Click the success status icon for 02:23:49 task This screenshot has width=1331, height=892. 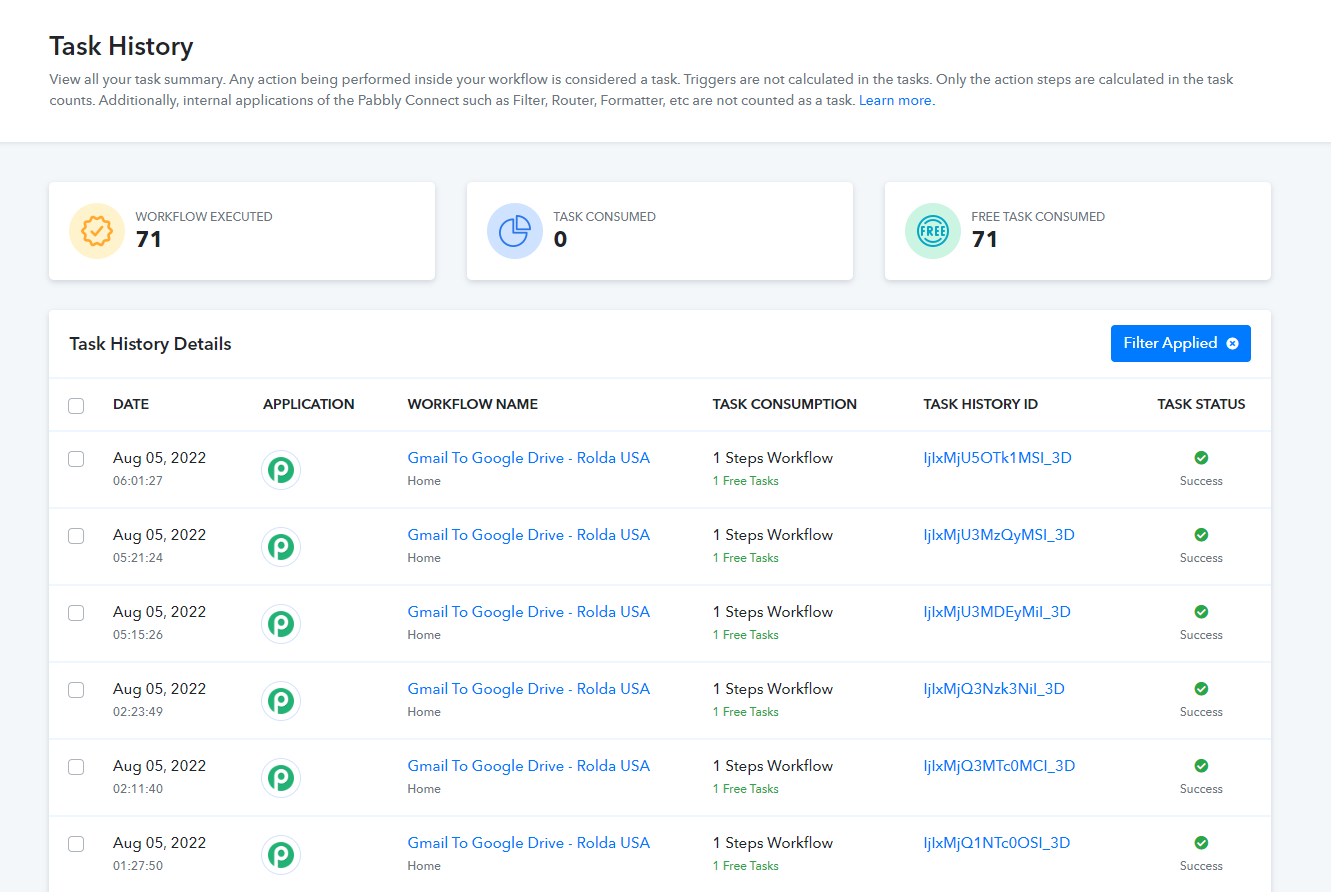point(1201,689)
